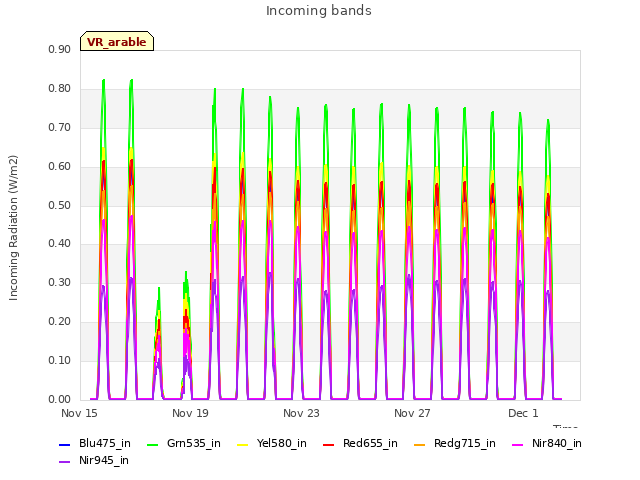Screen dimensions: 640x480
Task: Click the Red655_in legend label
Action: point(370,443)
